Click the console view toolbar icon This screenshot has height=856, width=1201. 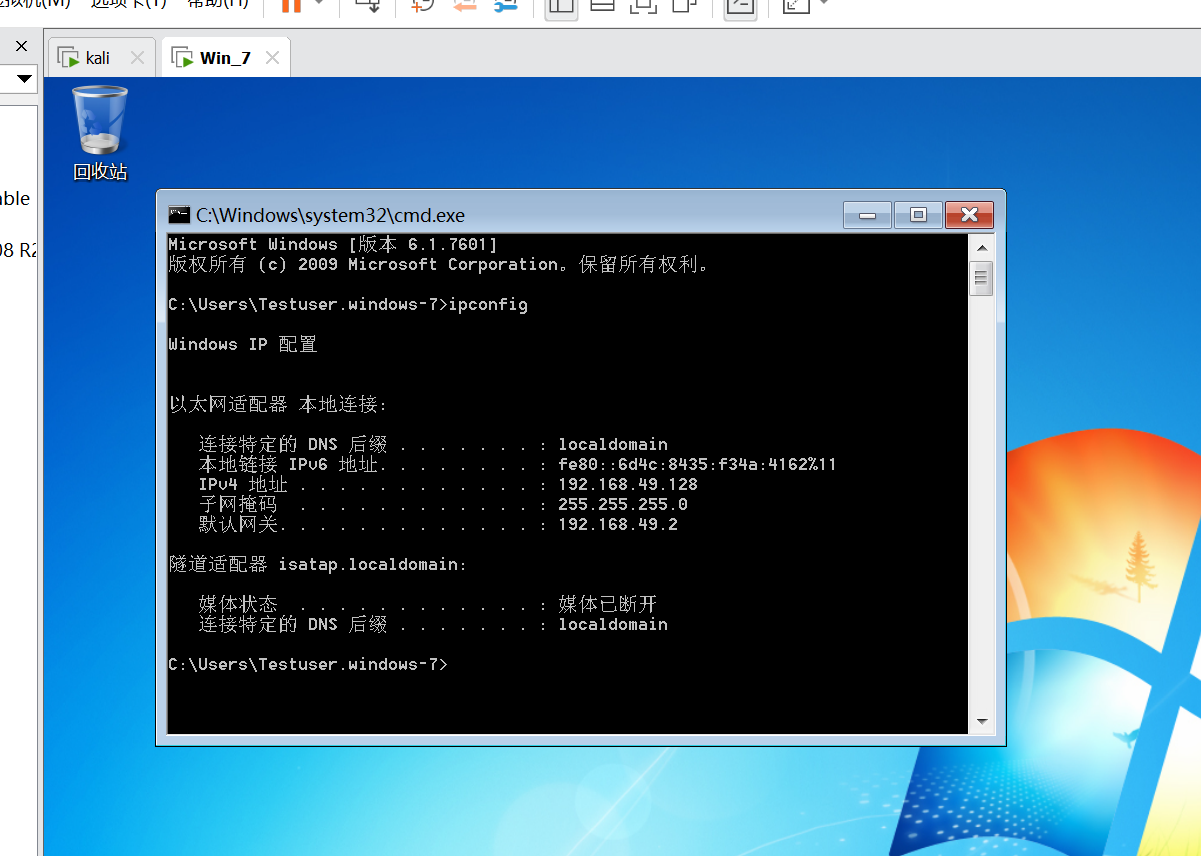click(740, 5)
